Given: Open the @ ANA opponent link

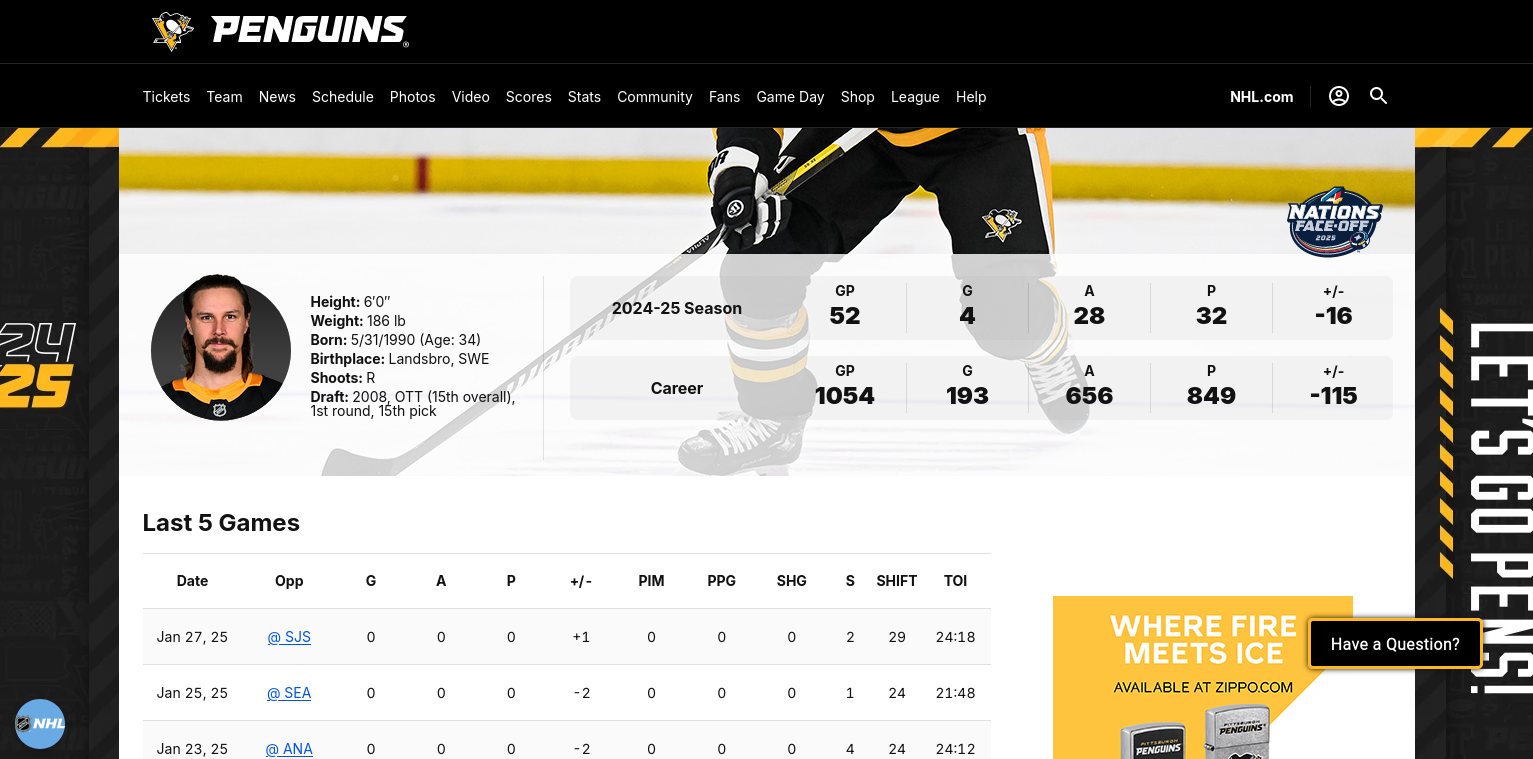Looking at the screenshot, I should point(289,749).
